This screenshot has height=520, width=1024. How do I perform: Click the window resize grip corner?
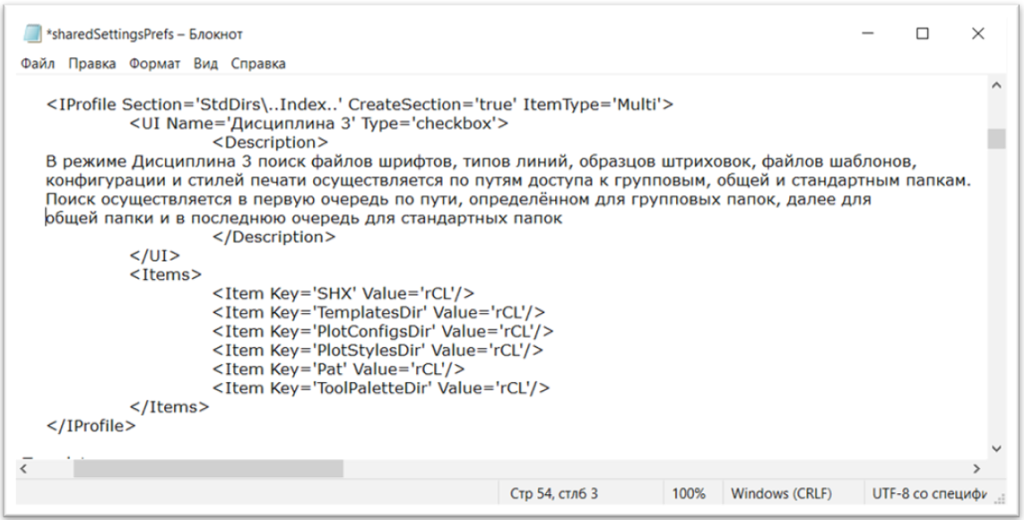click(999, 500)
